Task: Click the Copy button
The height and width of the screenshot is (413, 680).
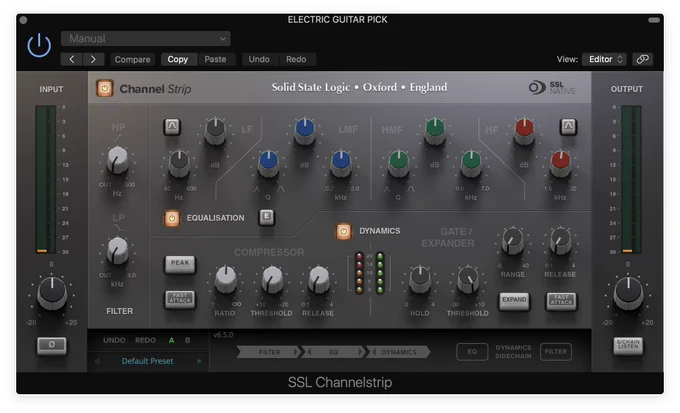Action: (178, 59)
